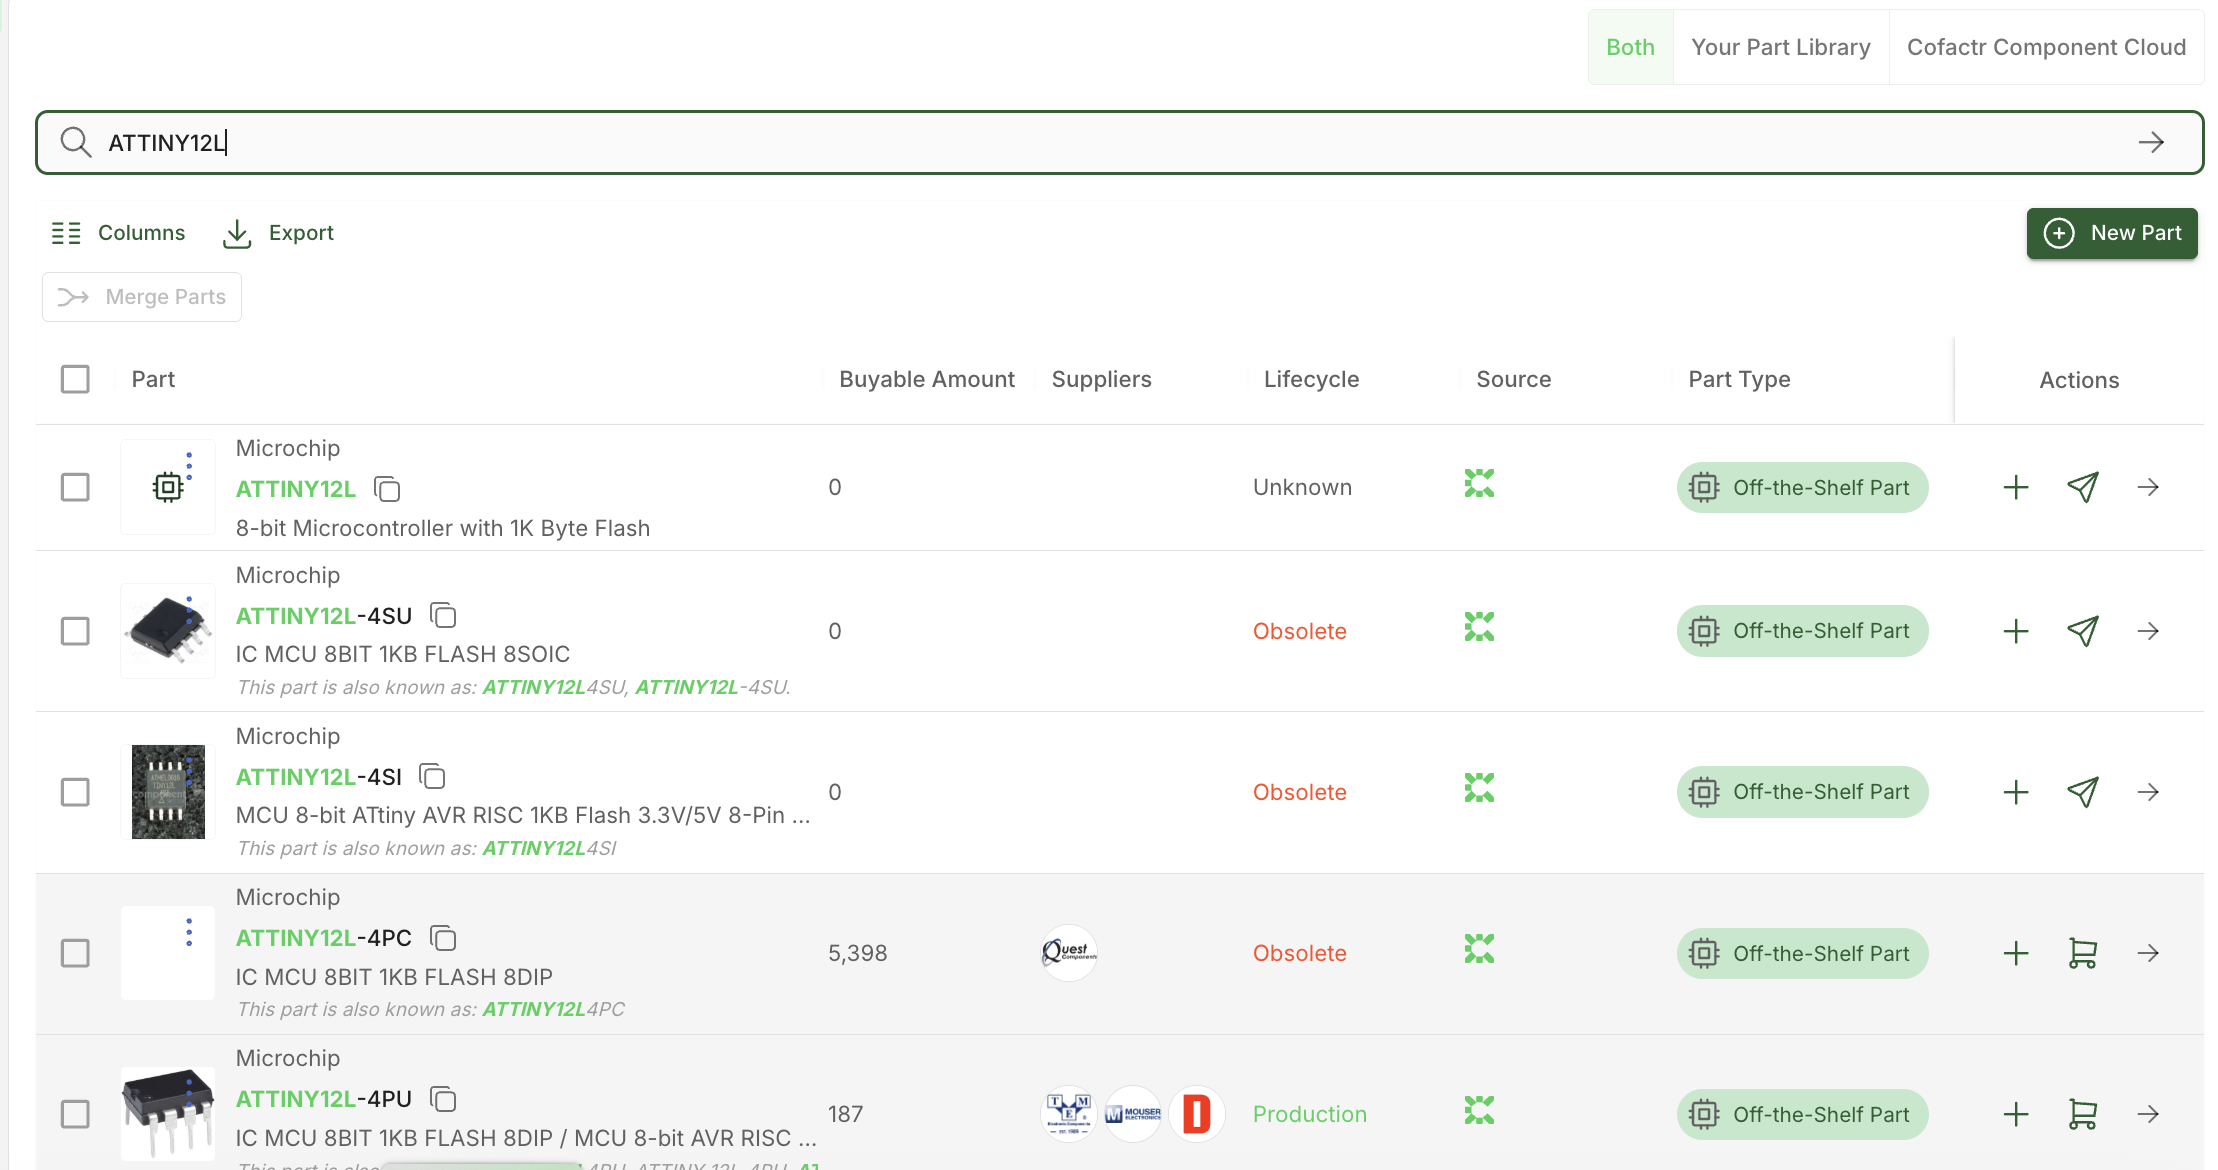Click the search magnifier icon
This screenshot has height=1170, width=2218.
[75, 142]
